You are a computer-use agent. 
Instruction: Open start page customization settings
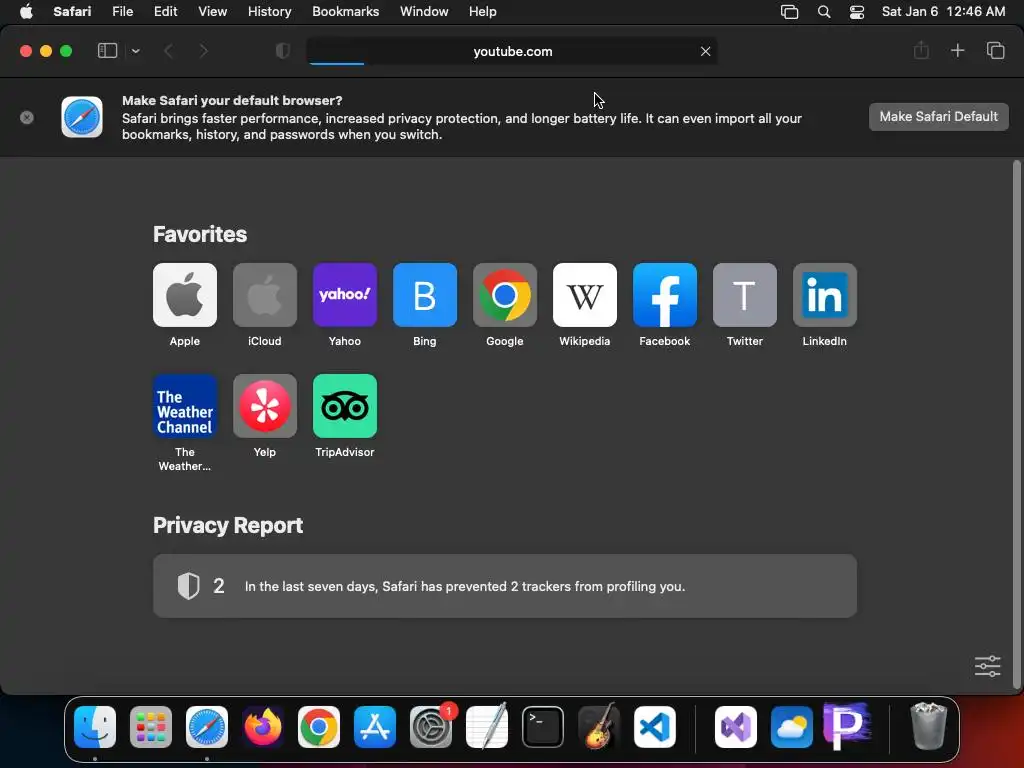[987, 666]
